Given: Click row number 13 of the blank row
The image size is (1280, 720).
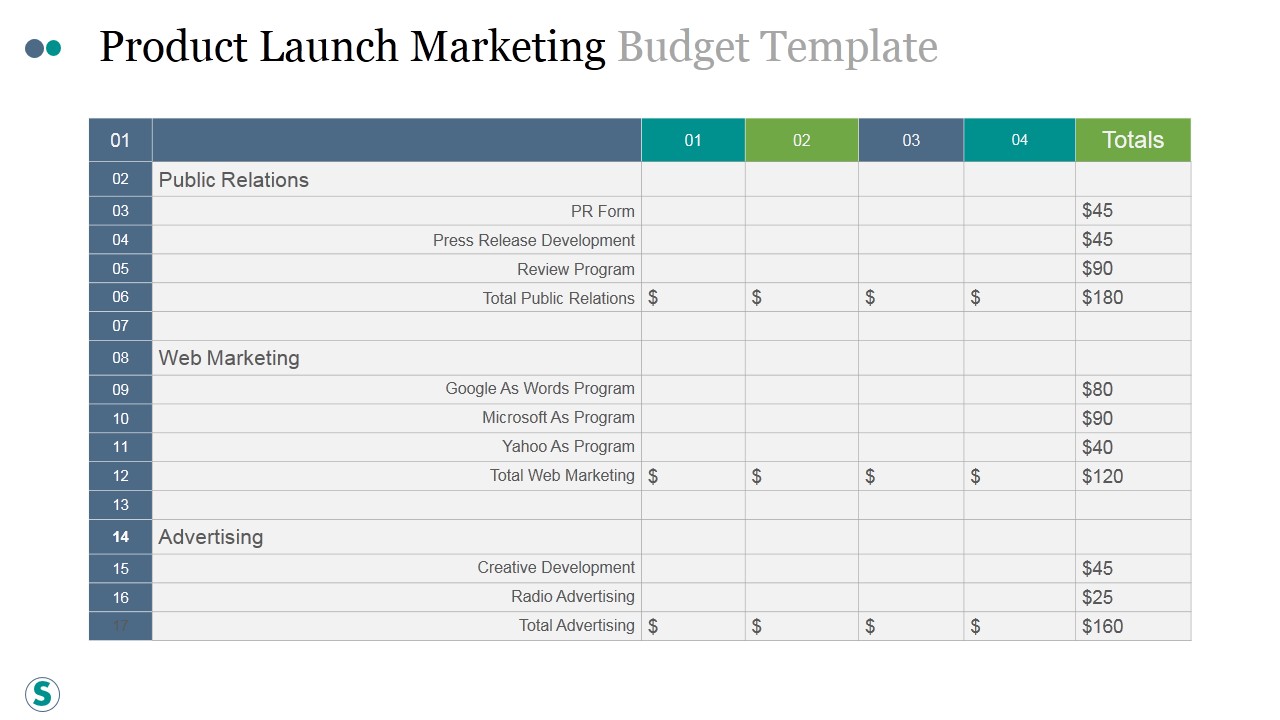Looking at the screenshot, I should click(x=120, y=505).
